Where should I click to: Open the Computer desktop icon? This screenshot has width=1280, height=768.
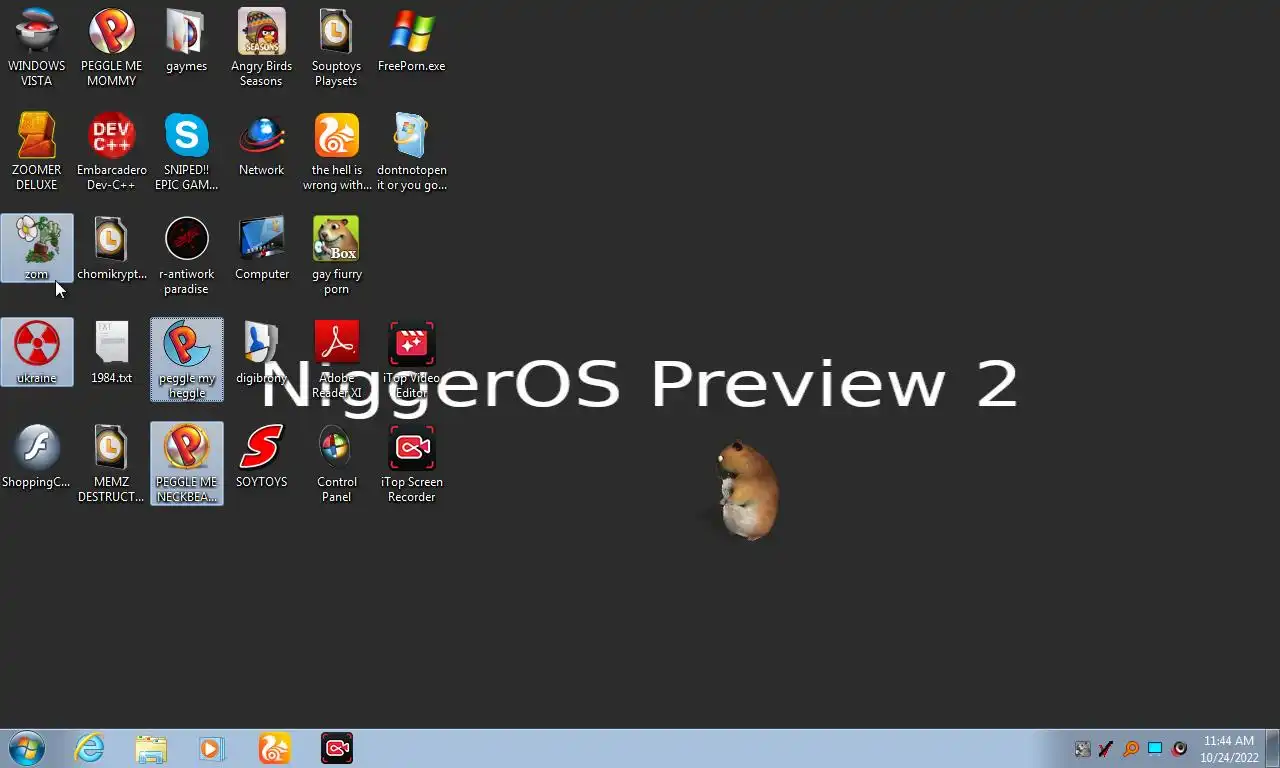click(x=261, y=248)
